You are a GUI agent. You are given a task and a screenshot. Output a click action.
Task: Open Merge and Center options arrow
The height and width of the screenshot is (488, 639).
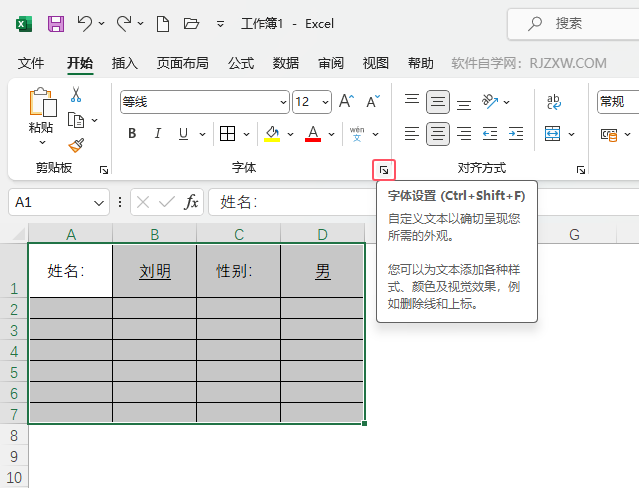[571, 134]
